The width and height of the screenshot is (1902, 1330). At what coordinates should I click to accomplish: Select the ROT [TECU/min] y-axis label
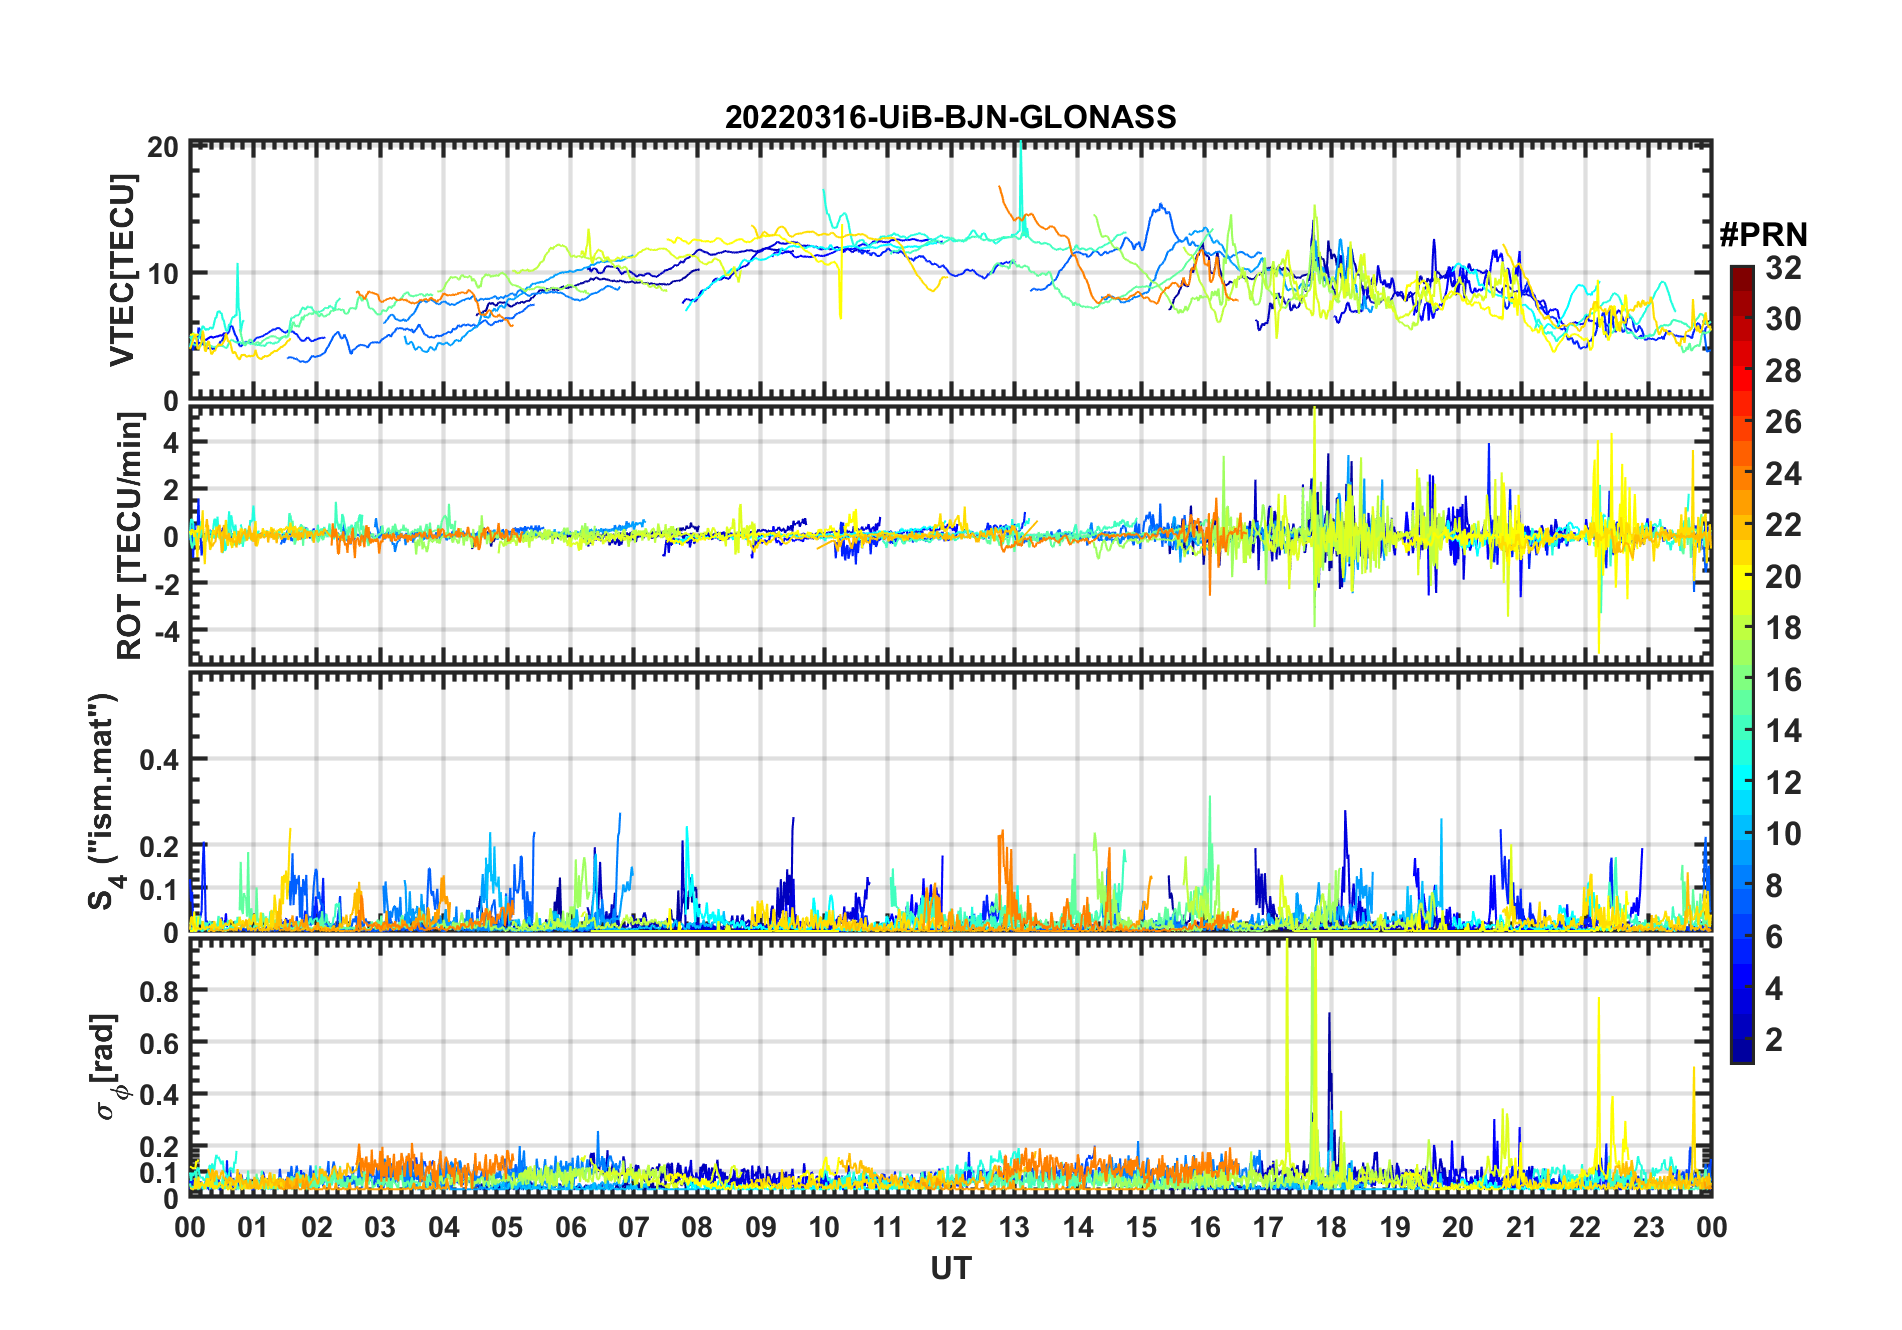129,536
